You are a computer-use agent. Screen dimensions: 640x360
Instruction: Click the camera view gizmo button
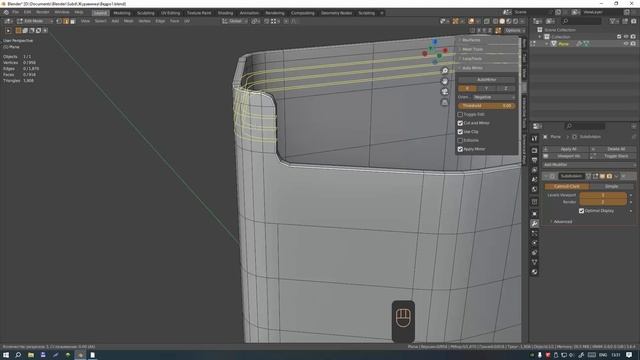(x=445, y=92)
